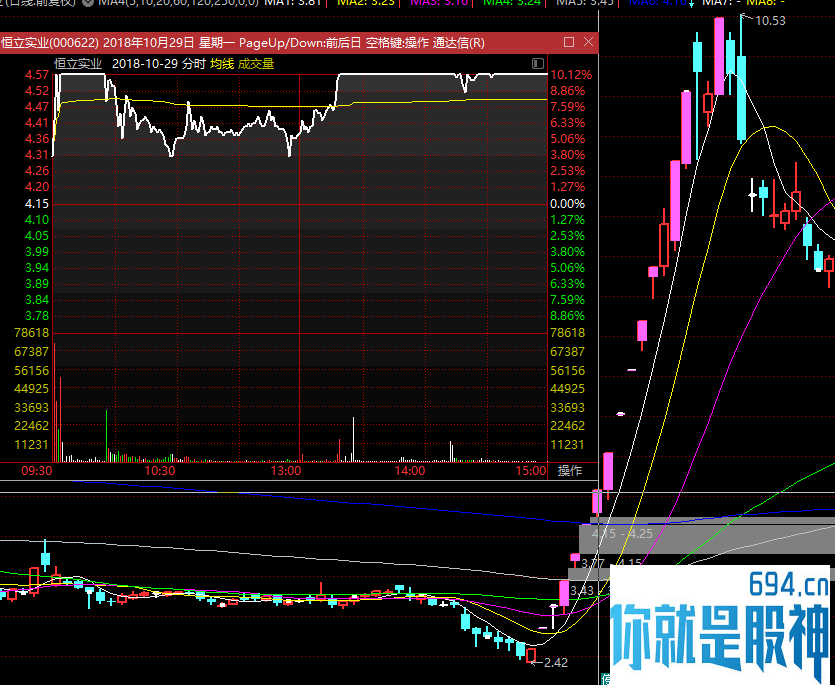
Task: Click the 4.15 - 4.25 gap label
Action: 622,533
